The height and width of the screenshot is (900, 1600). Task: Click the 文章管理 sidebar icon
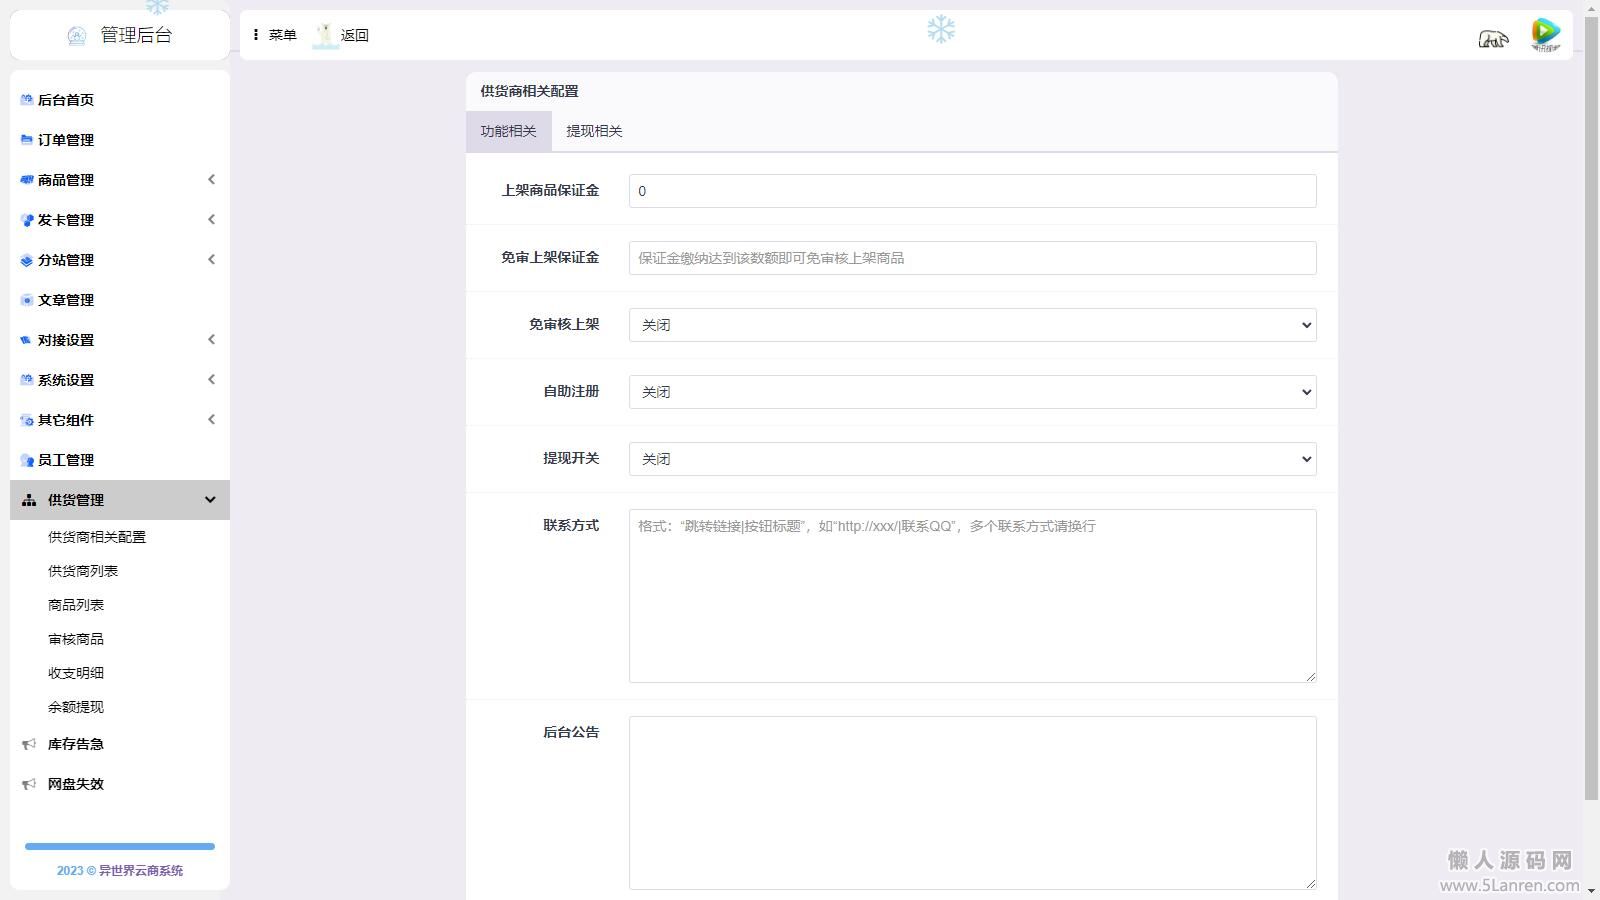[27, 300]
